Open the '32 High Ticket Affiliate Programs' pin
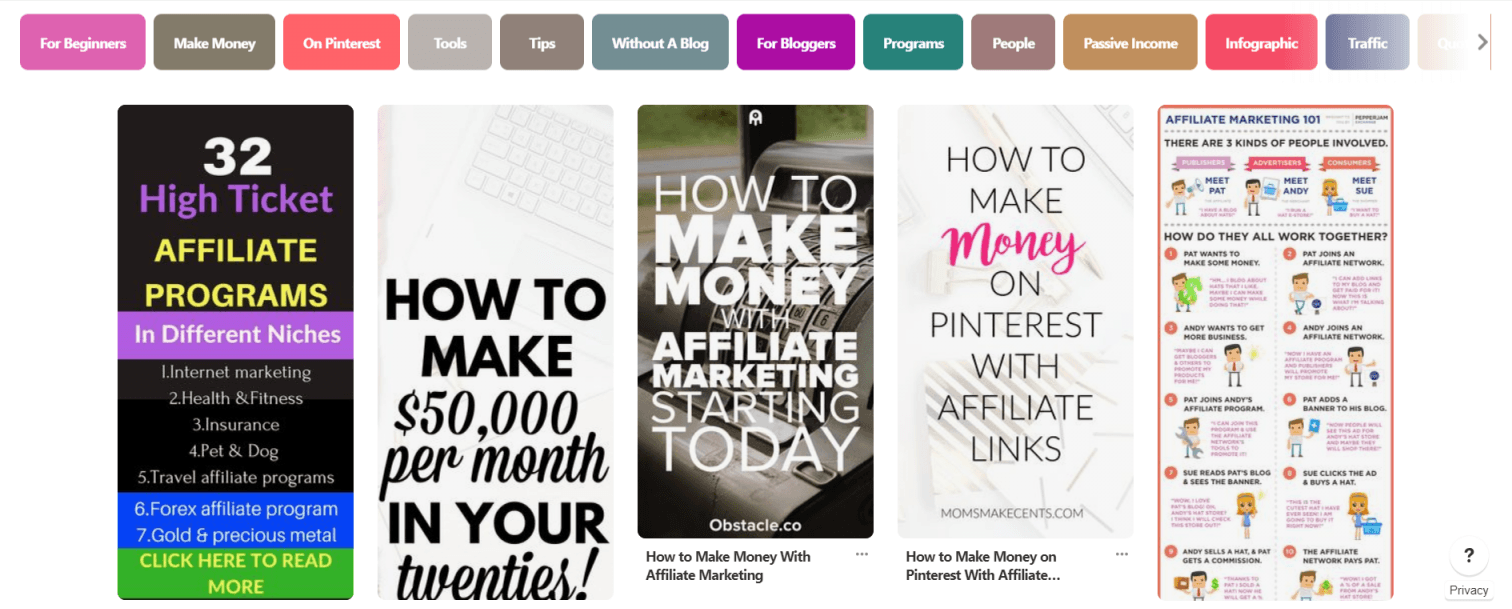This screenshot has height=609, width=1512. click(x=235, y=352)
